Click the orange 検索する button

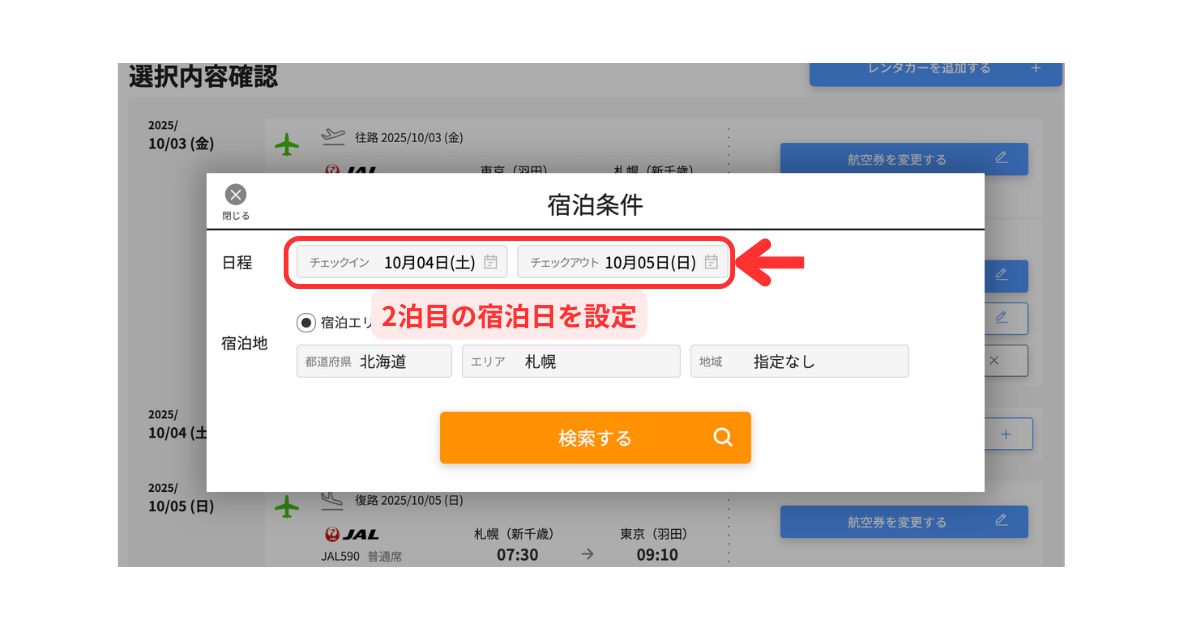pos(595,438)
